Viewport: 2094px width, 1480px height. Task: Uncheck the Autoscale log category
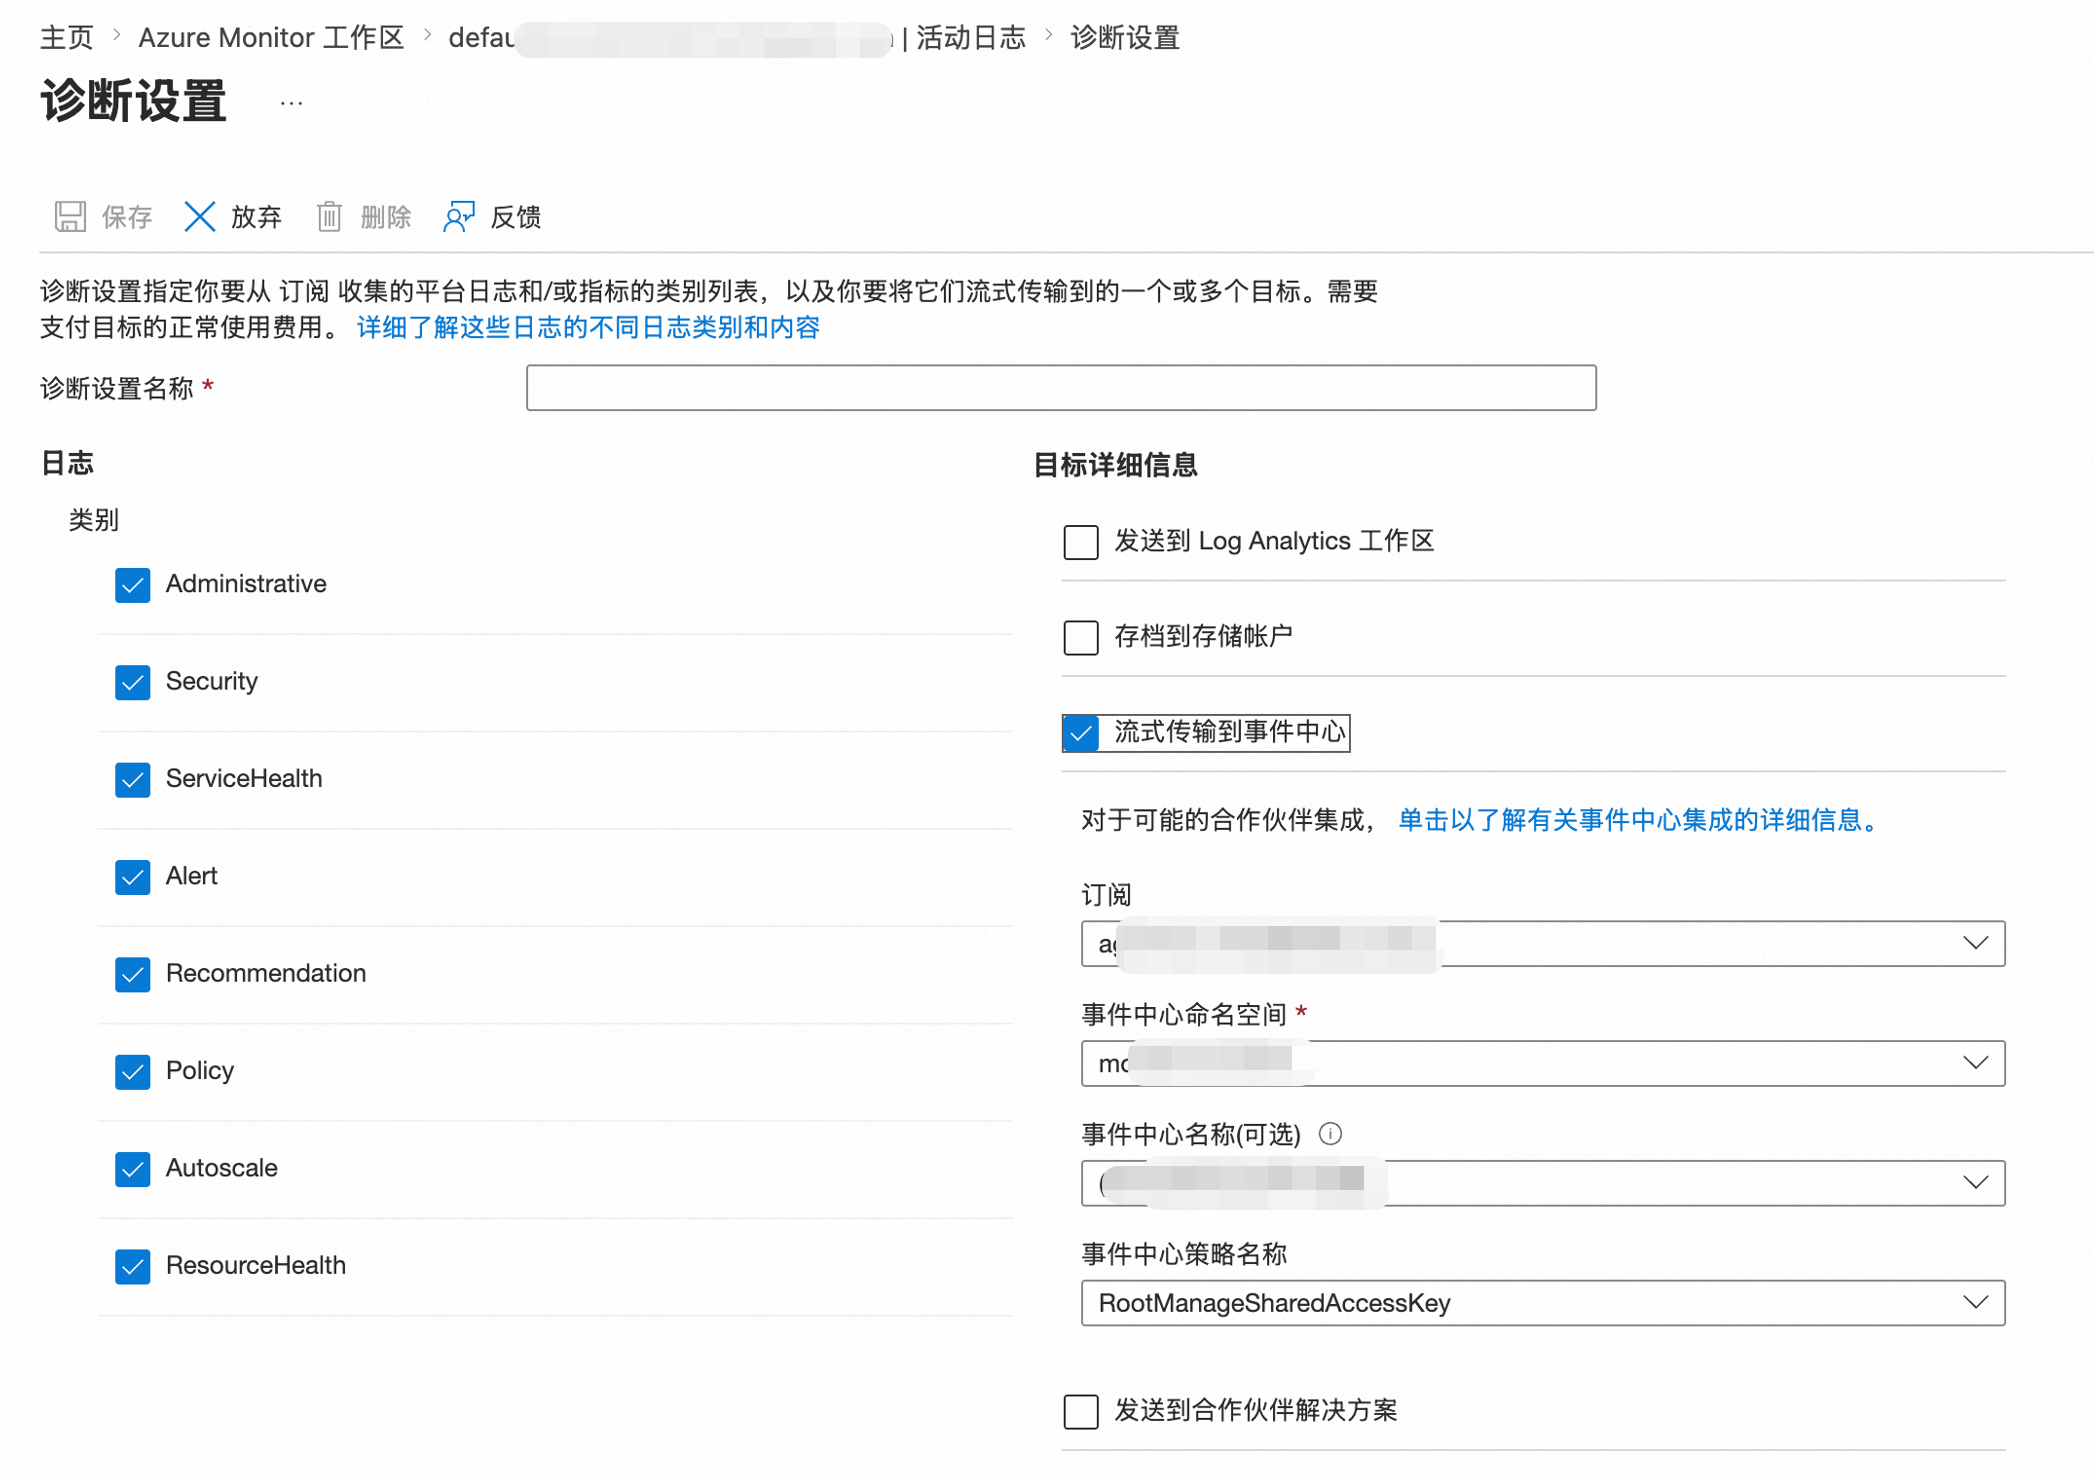(x=132, y=1169)
